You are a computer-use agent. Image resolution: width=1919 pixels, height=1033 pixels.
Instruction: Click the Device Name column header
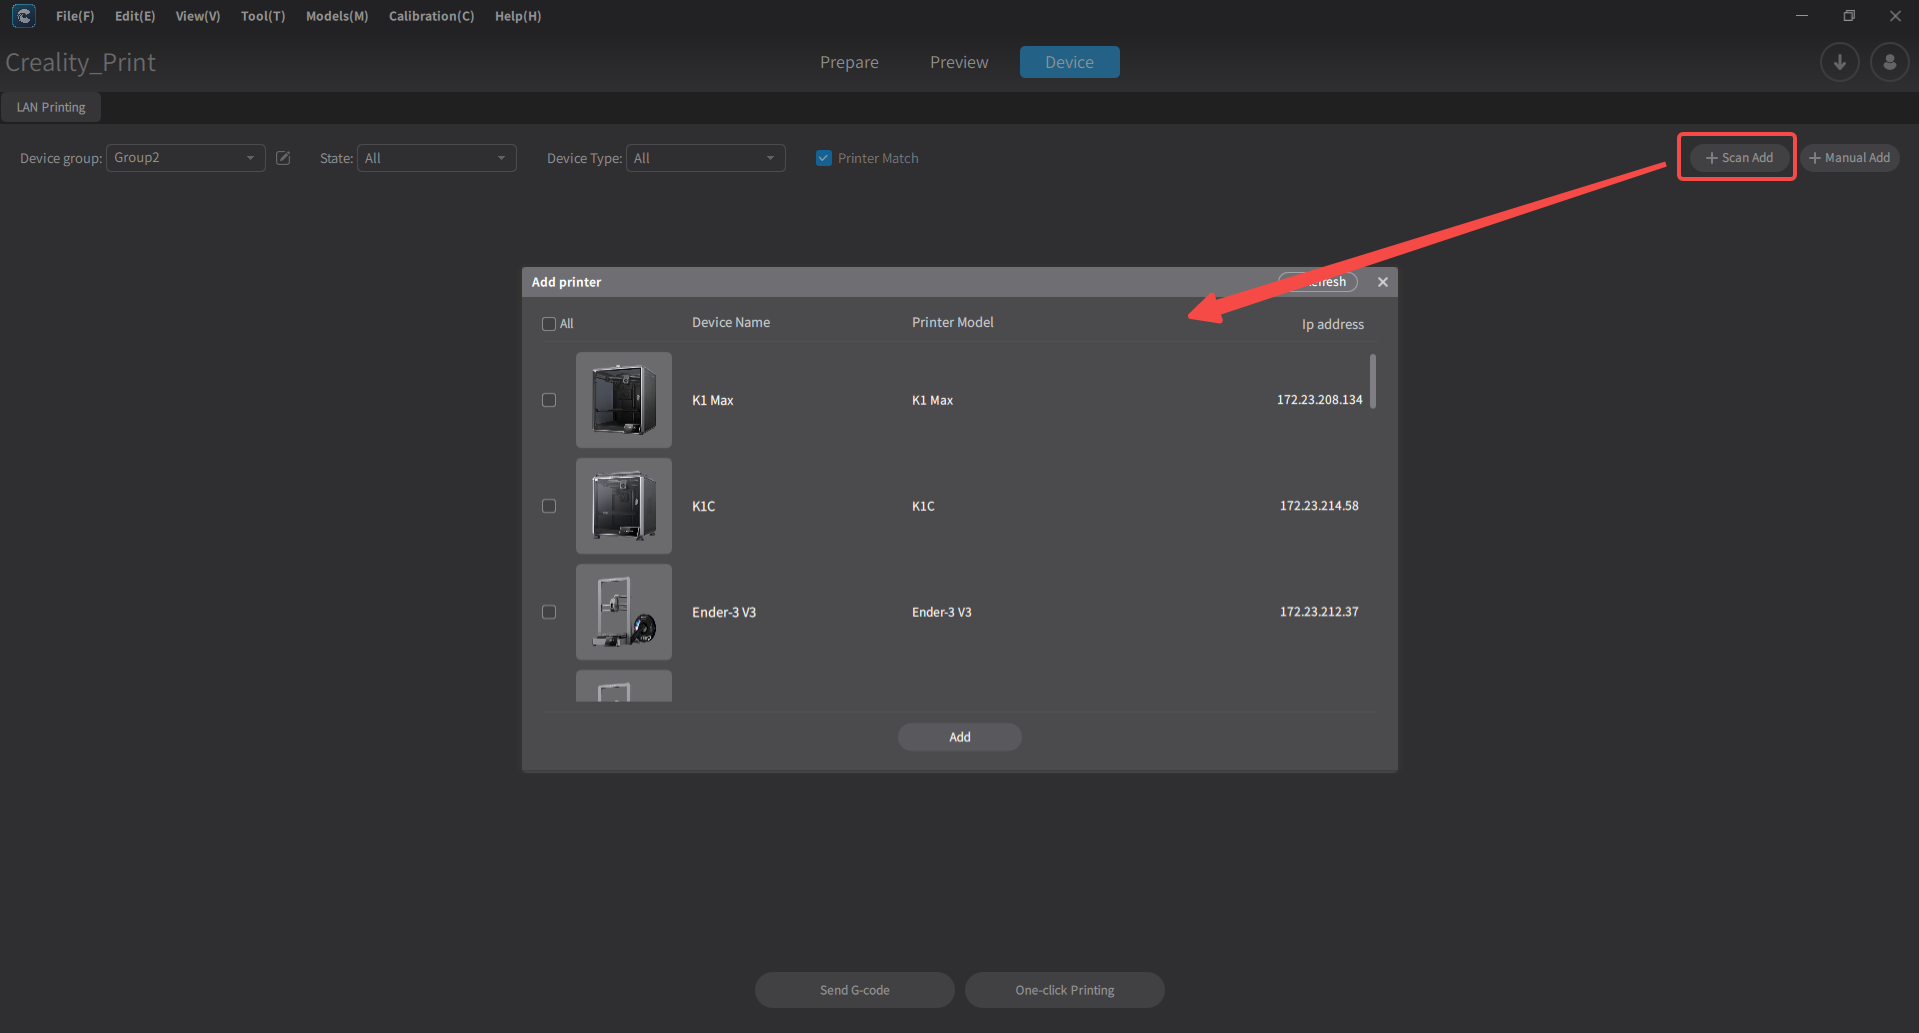tap(731, 322)
